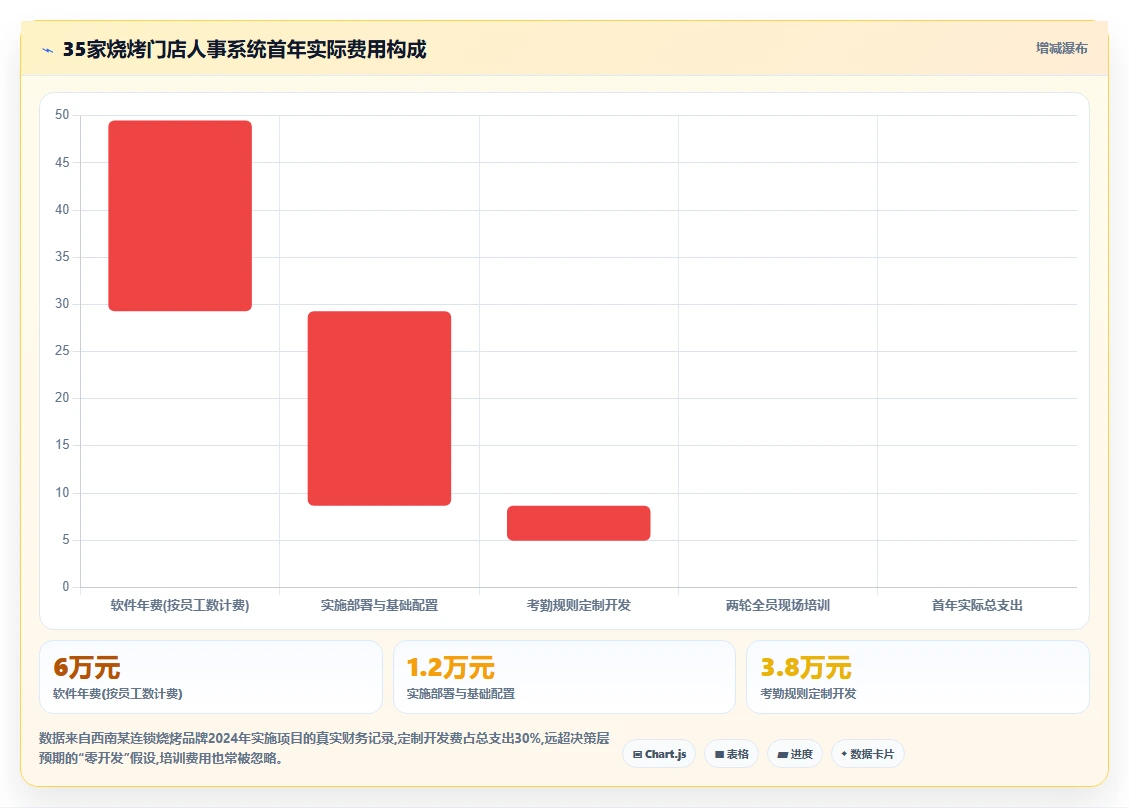Viewport: 1129px width, 808px height.
Task: Click the lightning icon beside the chart title
Action: [48, 50]
